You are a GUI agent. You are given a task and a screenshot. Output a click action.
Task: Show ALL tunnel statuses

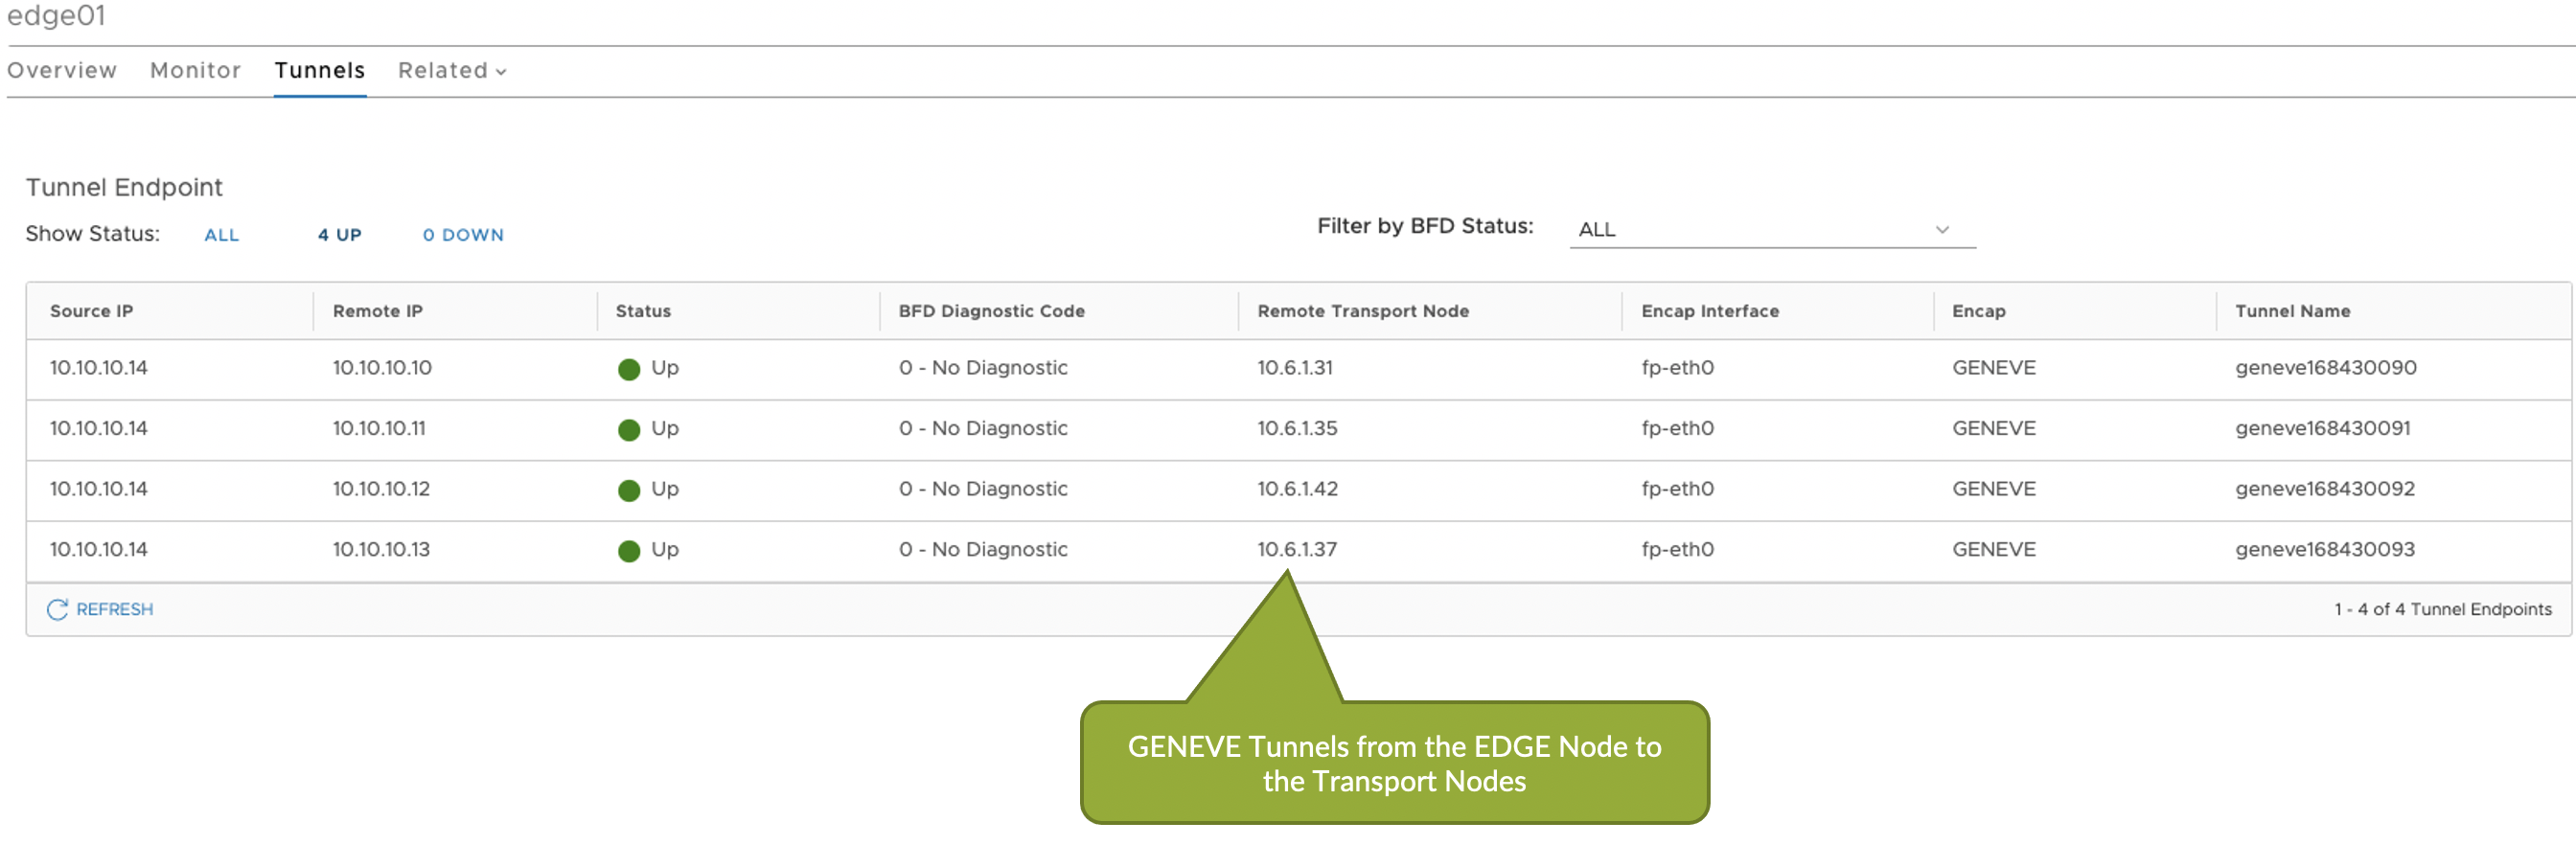pos(221,235)
